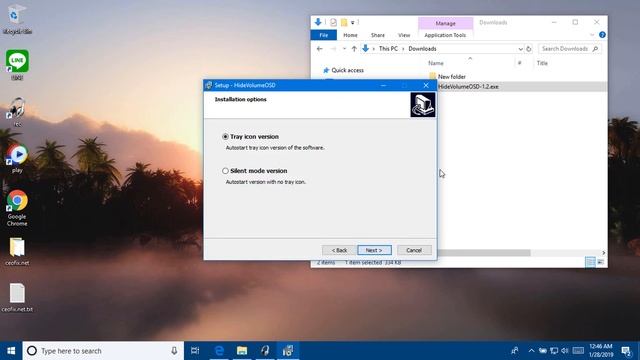This screenshot has height=360, width=640.
Task: Click the Downloads breadcrumb in the address bar
Action: click(422, 49)
